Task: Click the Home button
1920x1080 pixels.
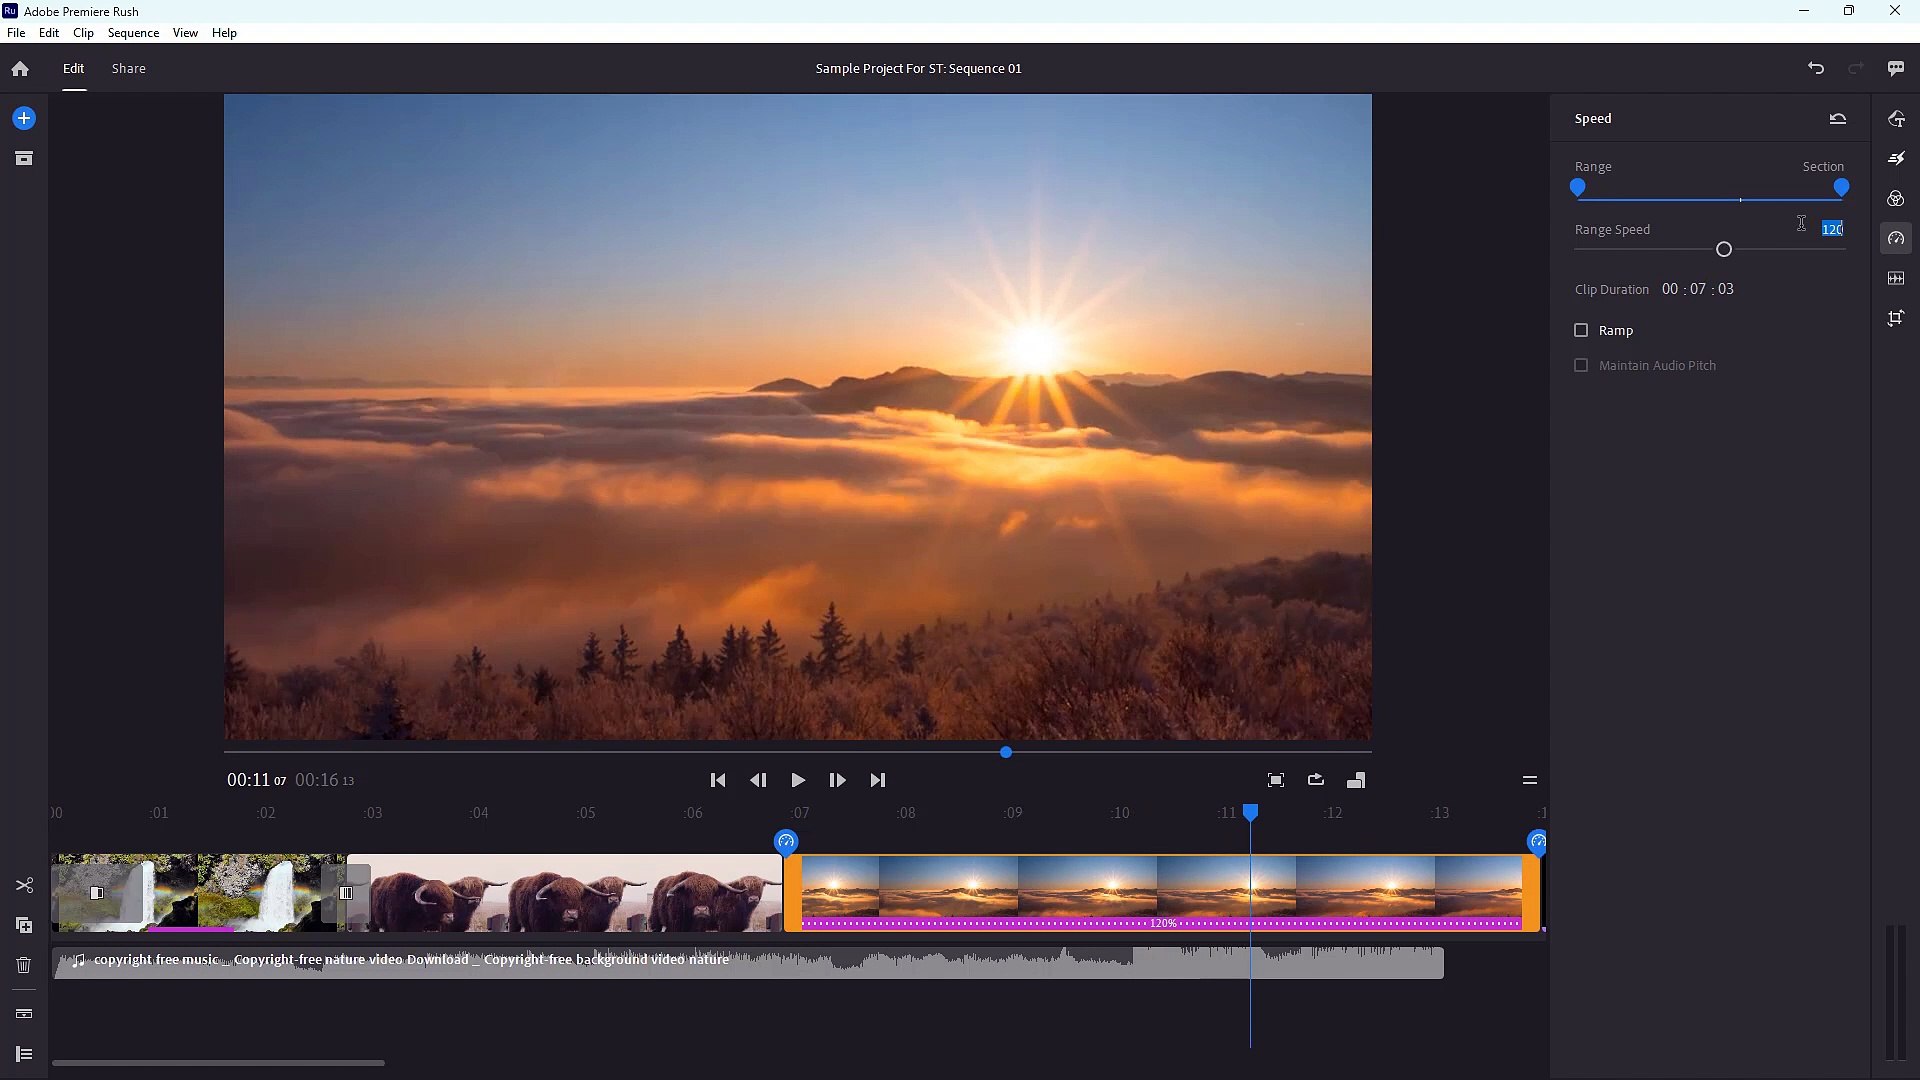Action: click(x=20, y=68)
